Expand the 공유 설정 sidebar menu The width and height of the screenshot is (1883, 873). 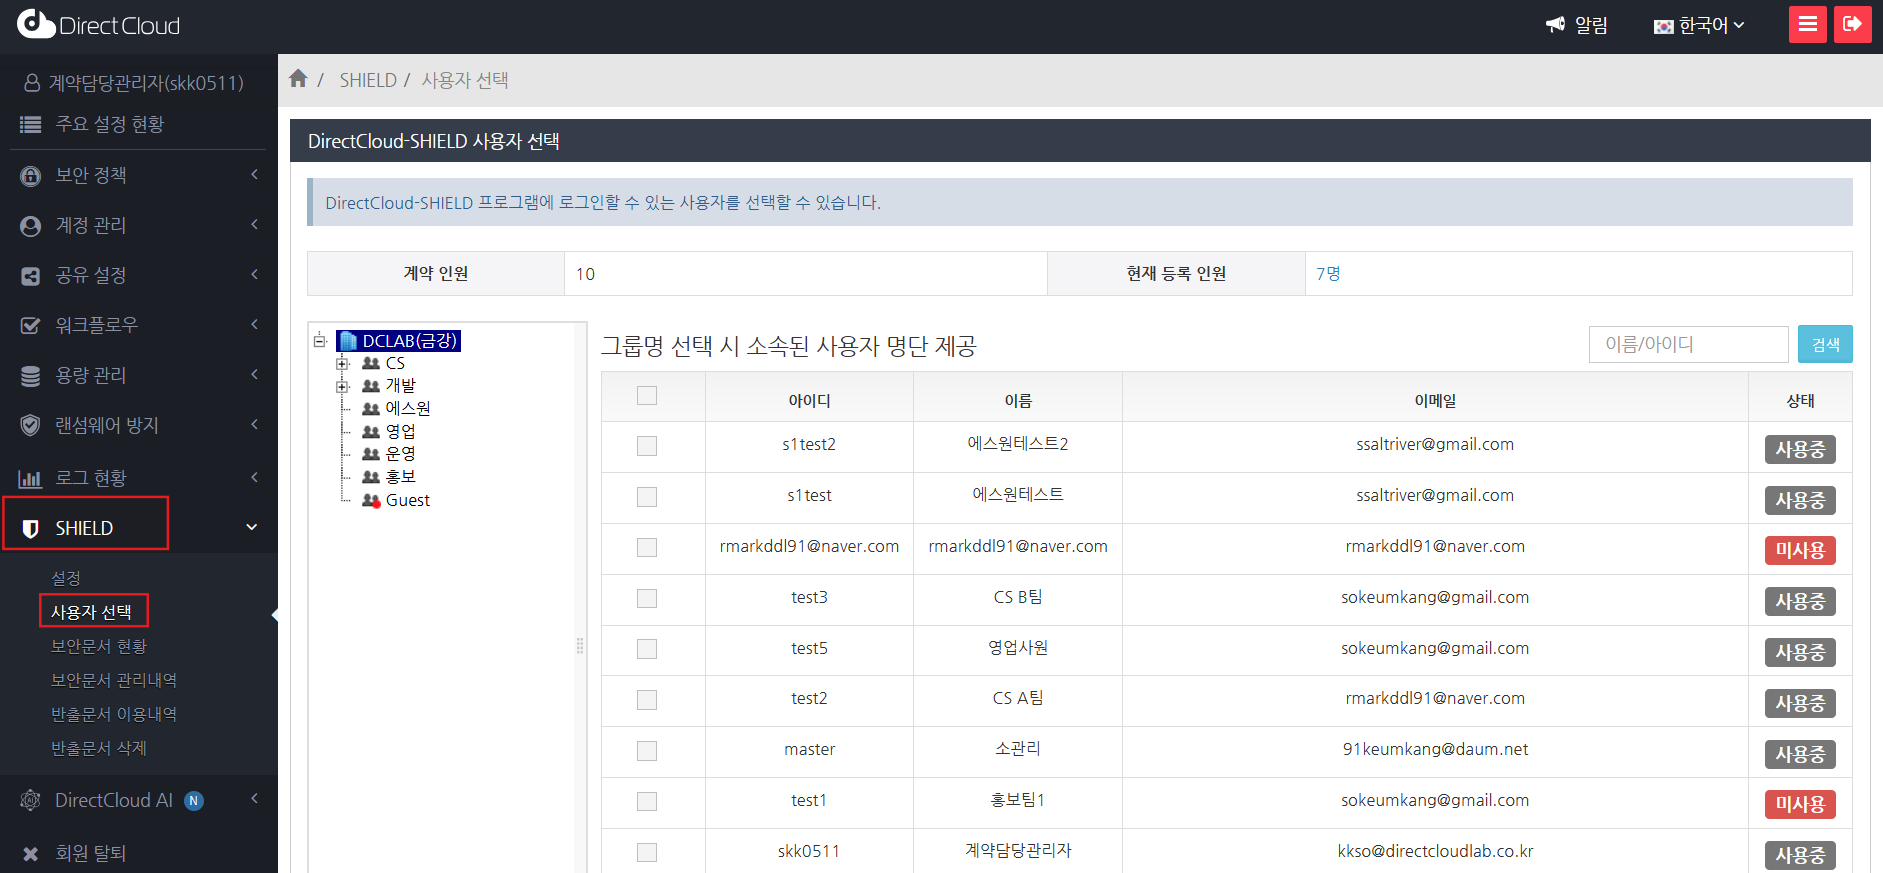click(x=254, y=275)
